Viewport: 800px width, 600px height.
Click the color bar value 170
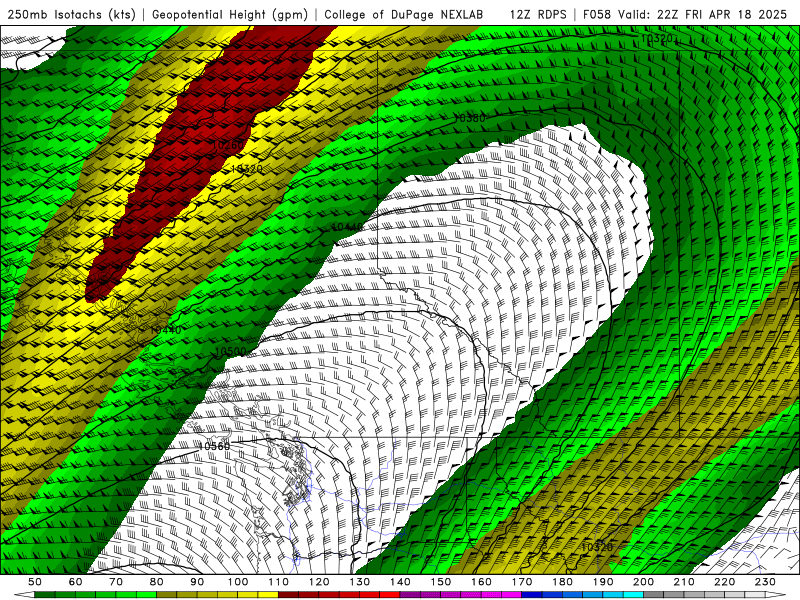pos(522,582)
